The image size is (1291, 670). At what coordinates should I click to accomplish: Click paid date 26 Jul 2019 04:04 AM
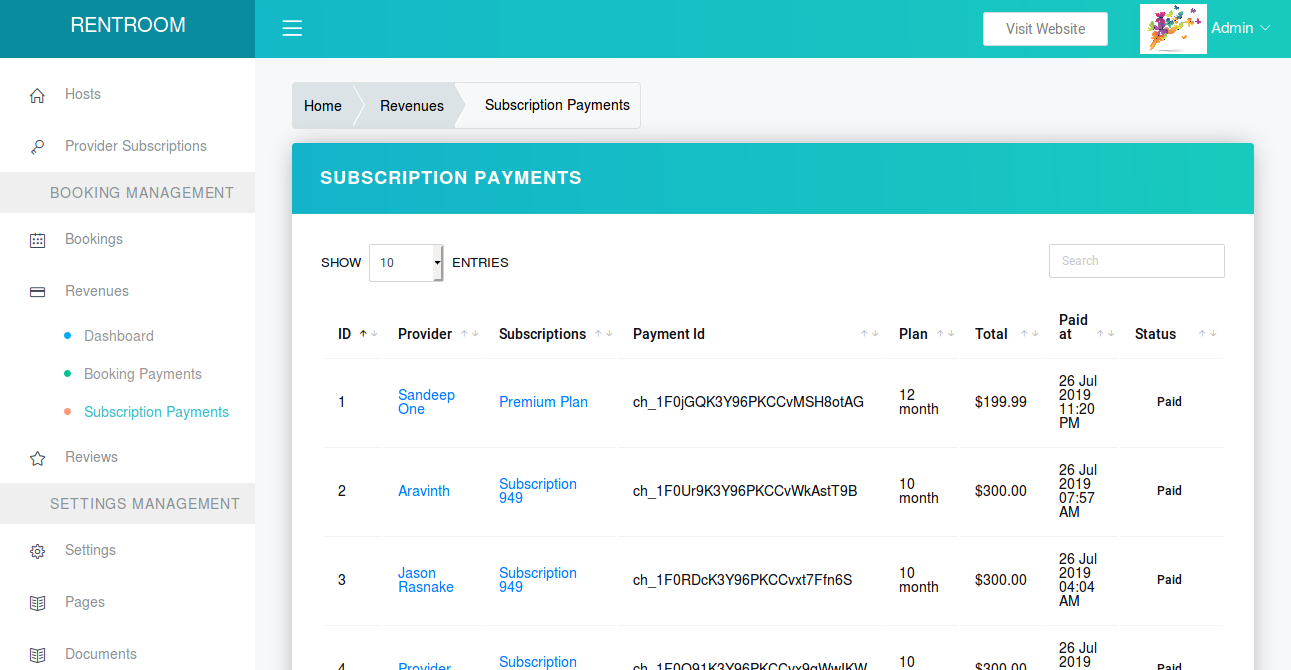click(1078, 580)
